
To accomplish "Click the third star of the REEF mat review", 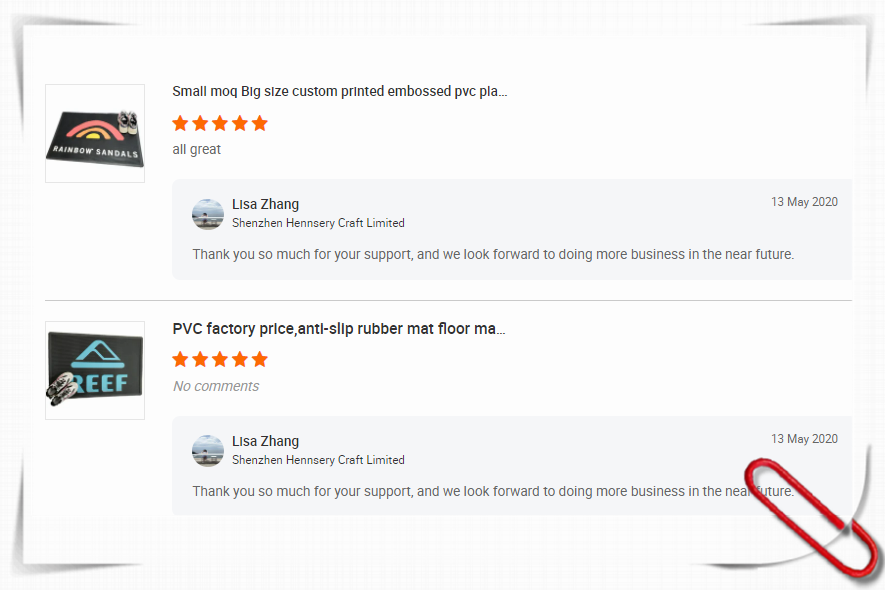I will [x=220, y=360].
